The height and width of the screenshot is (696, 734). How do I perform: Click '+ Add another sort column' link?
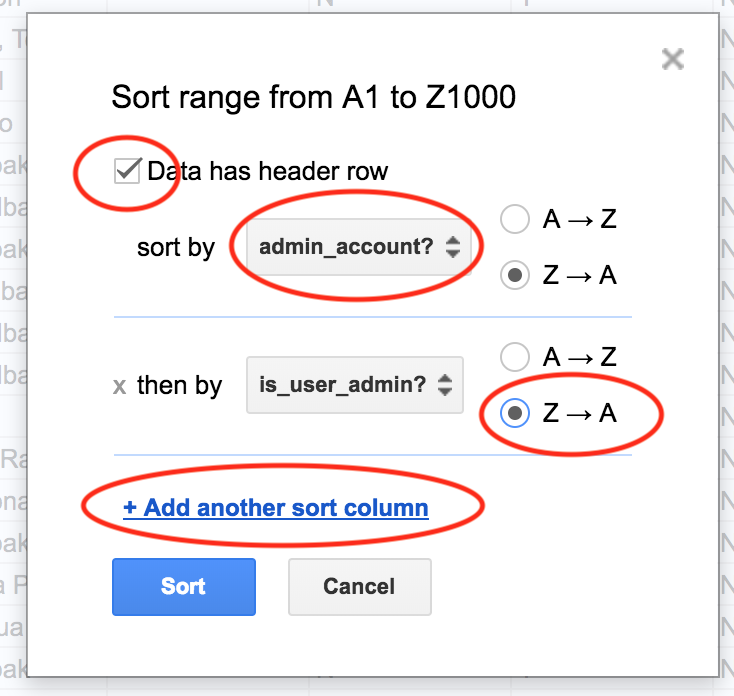click(x=276, y=508)
